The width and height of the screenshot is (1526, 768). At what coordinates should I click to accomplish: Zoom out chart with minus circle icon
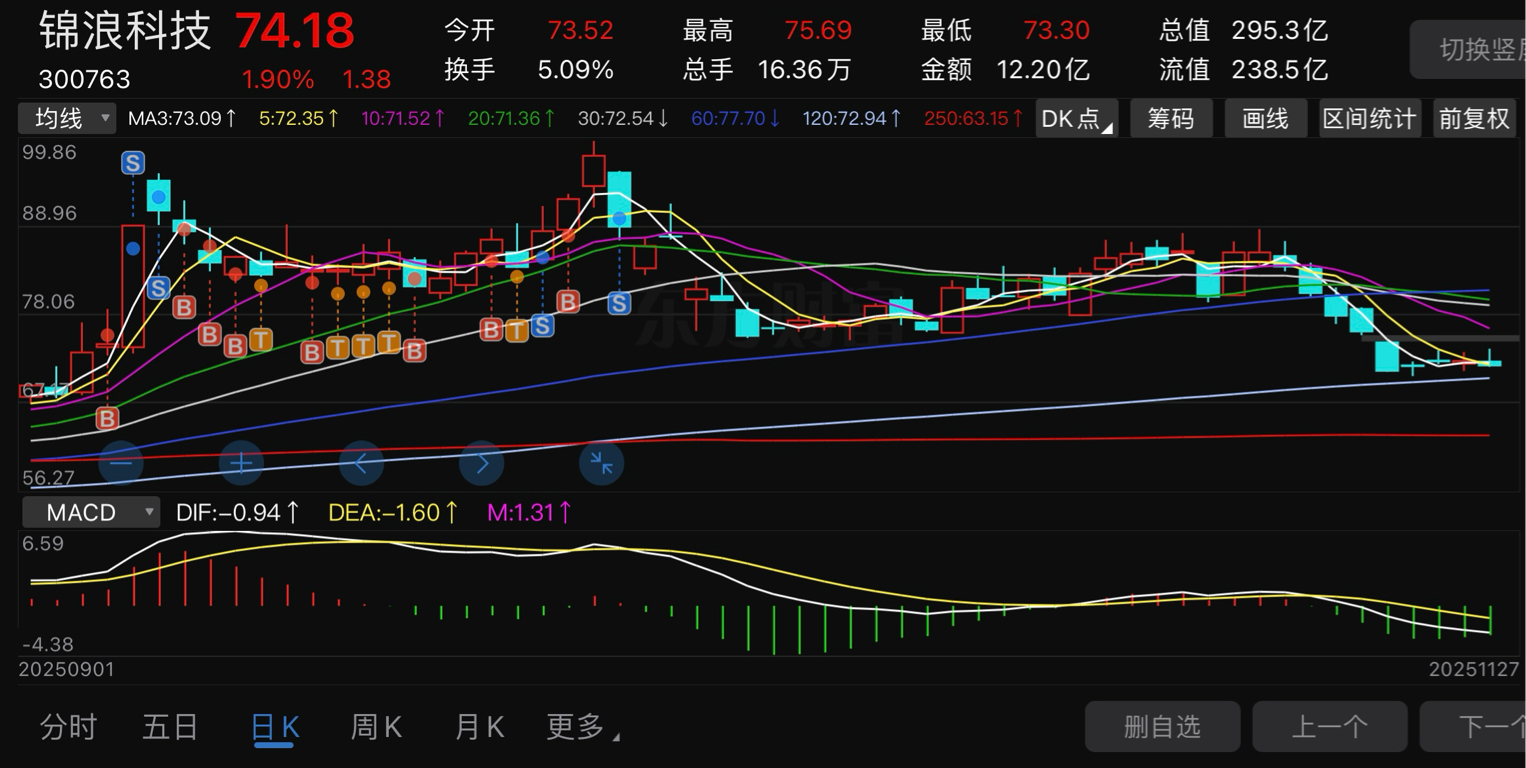(x=121, y=463)
